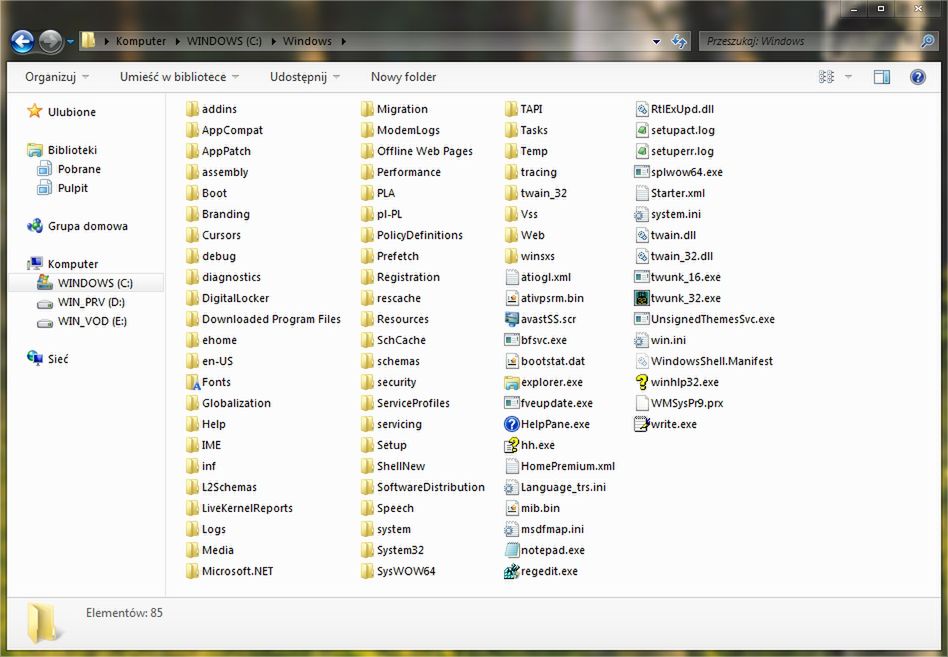
Task: Select the notepad.exe icon
Action: [x=511, y=550]
